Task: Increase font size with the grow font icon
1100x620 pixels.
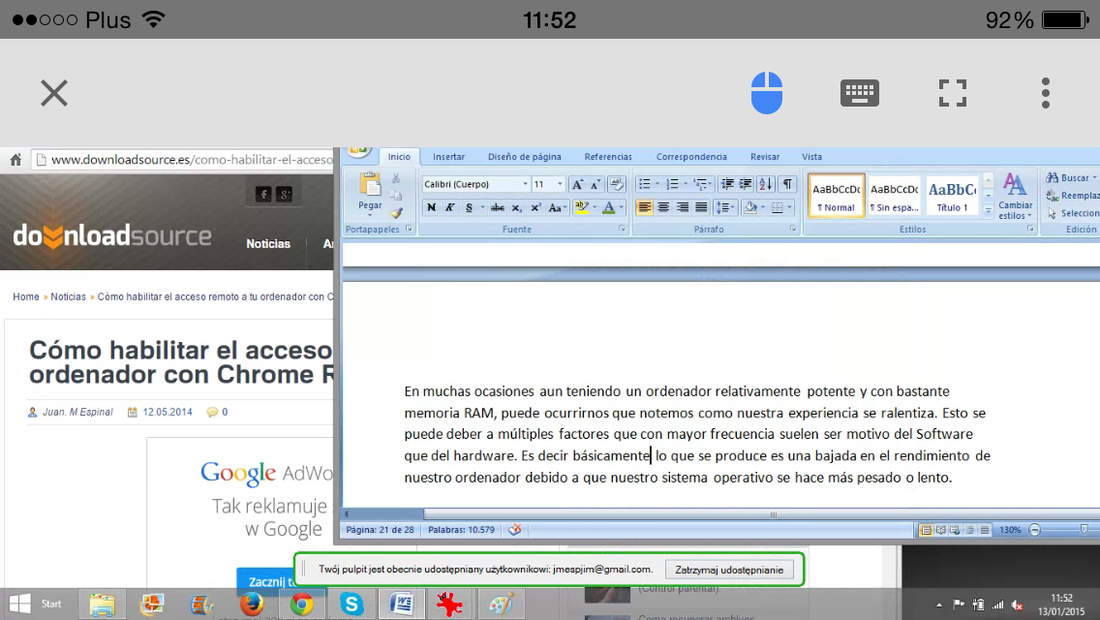Action: coord(577,184)
